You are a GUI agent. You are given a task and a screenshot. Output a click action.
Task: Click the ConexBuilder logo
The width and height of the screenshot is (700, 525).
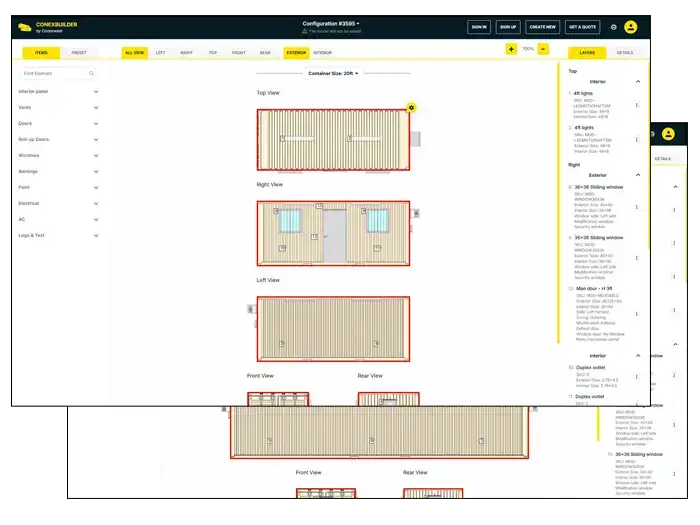(x=50, y=27)
